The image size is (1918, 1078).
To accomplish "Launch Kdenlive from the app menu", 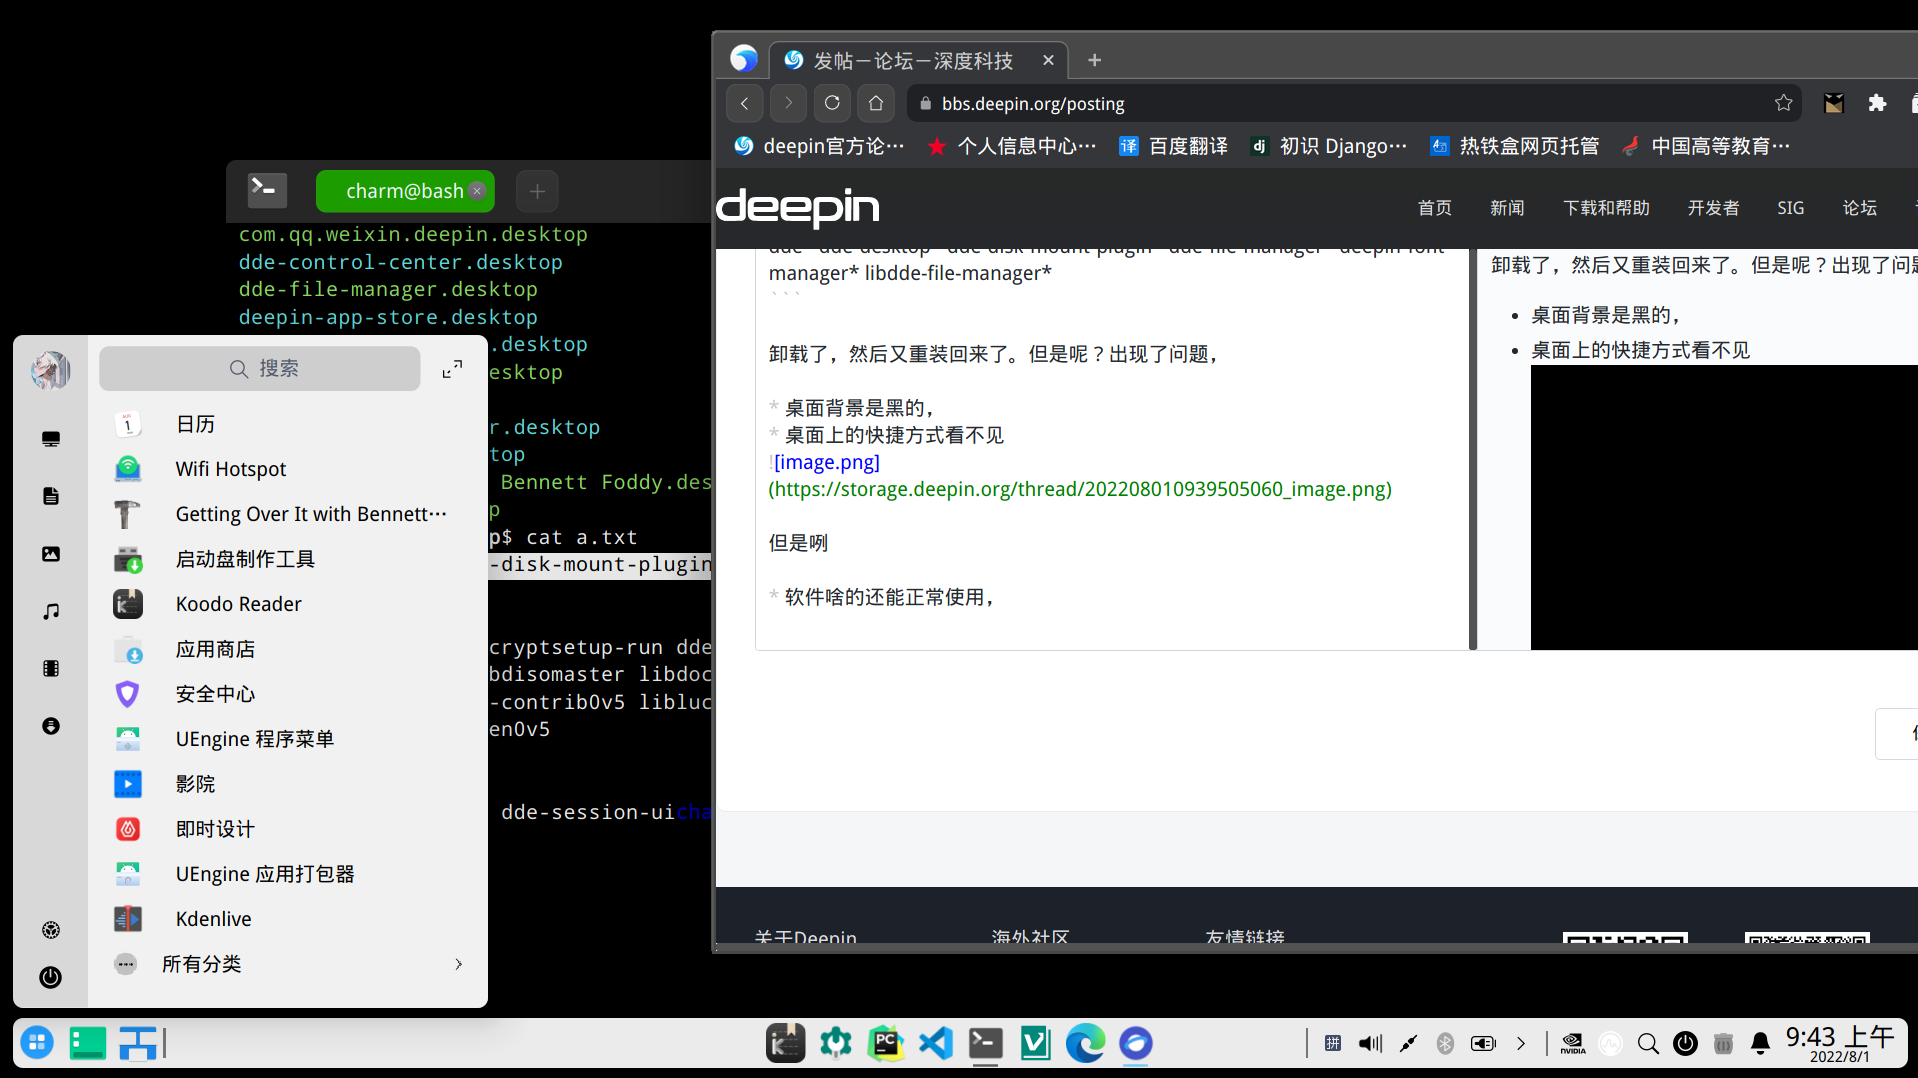I will click(x=213, y=919).
